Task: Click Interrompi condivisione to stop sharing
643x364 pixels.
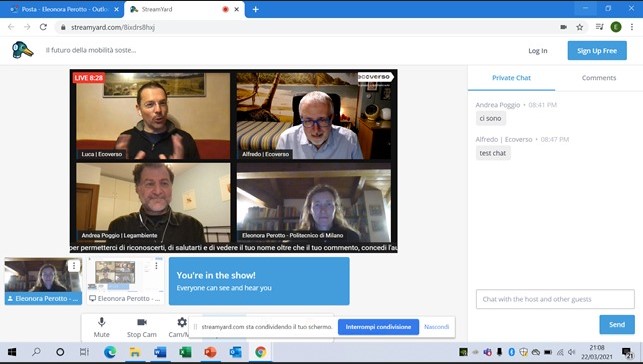Action: pyautogui.click(x=378, y=327)
